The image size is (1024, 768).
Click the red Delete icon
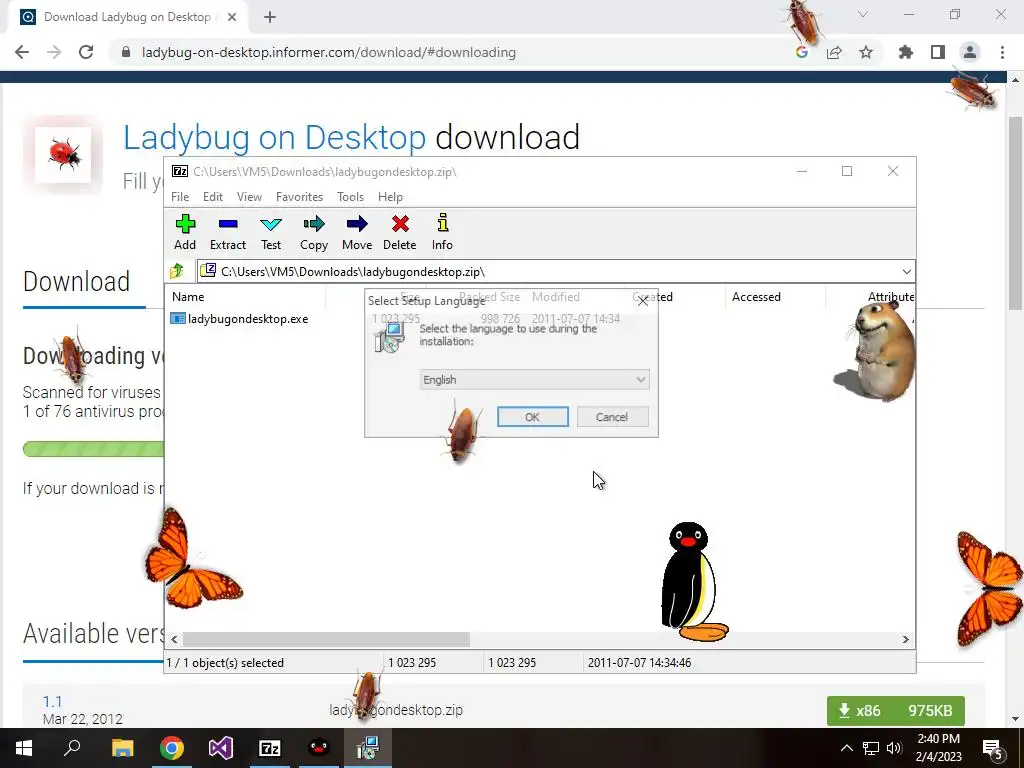tap(400, 232)
